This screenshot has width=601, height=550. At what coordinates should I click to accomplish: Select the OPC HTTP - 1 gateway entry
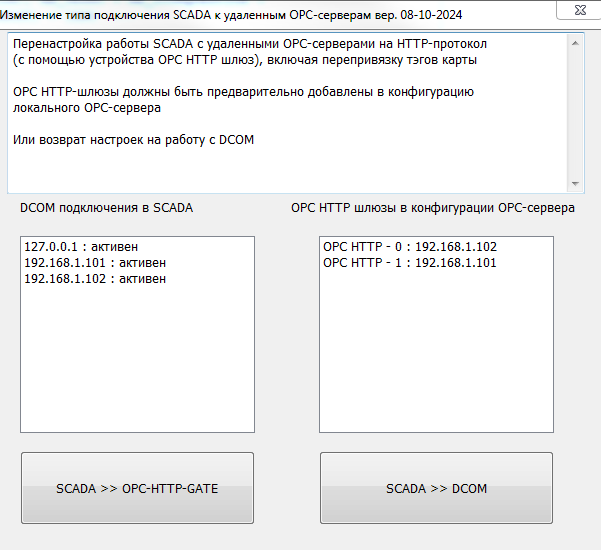(x=409, y=263)
